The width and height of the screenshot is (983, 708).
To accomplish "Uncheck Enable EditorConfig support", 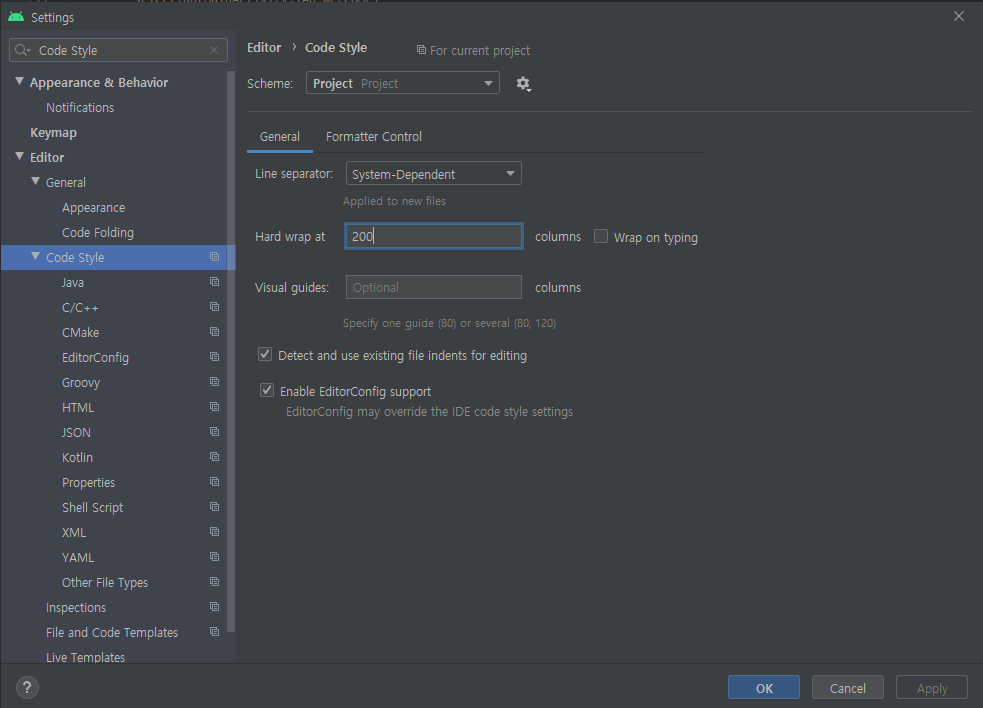I will tap(266, 390).
